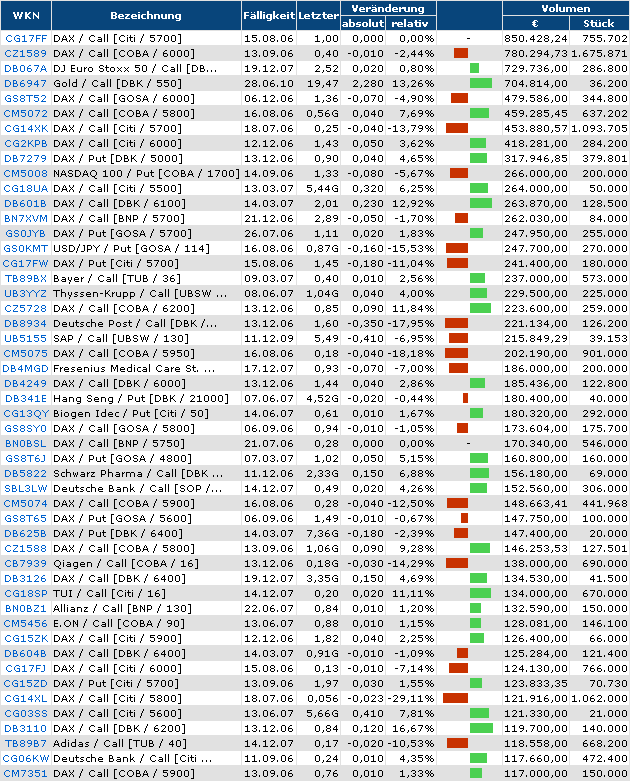Click the CM5008 NASDAQ put link
The image size is (630, 781).
point(25,173)
